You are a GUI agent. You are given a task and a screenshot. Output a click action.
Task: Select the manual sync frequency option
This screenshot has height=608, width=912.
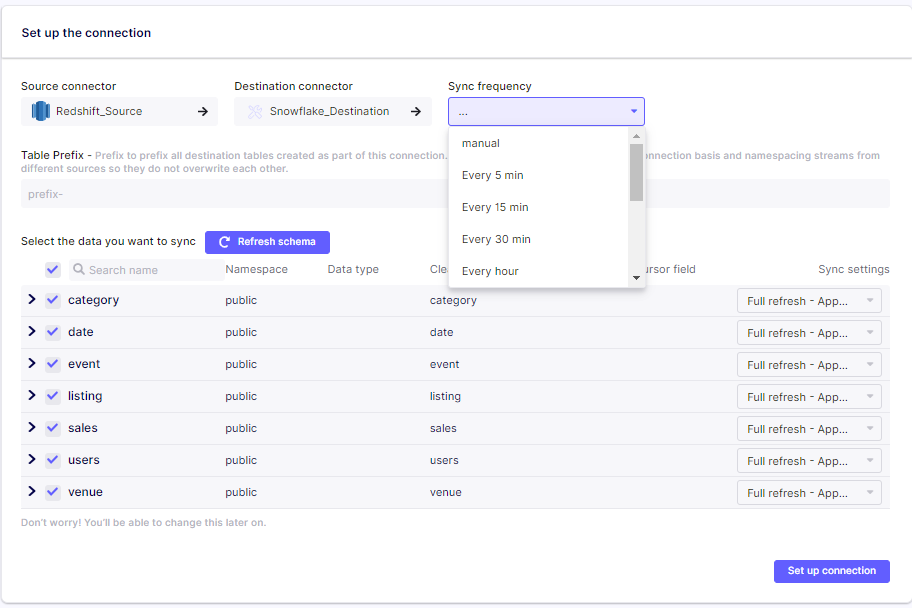tap(481, 143)
